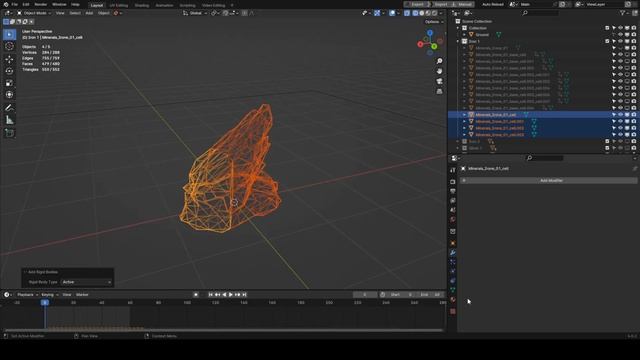Toggle X-ray mode
This screenshot has height=360, width=640.
pos(407,13)
